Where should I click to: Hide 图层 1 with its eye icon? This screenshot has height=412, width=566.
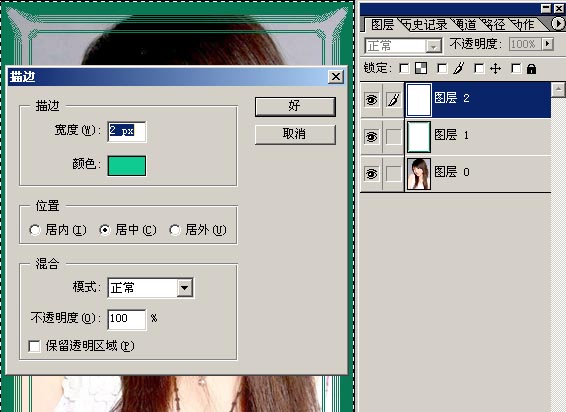(371, 137)
